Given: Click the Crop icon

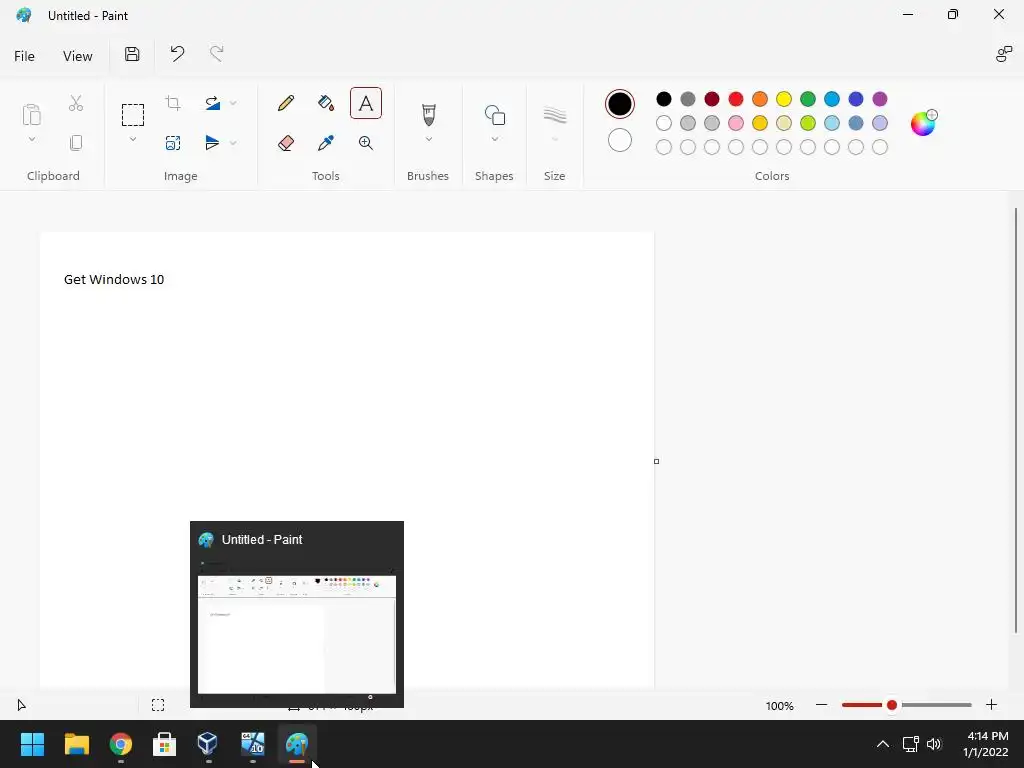Looking at the screenshot, I should pyautogui.click(x=173, y=103).
